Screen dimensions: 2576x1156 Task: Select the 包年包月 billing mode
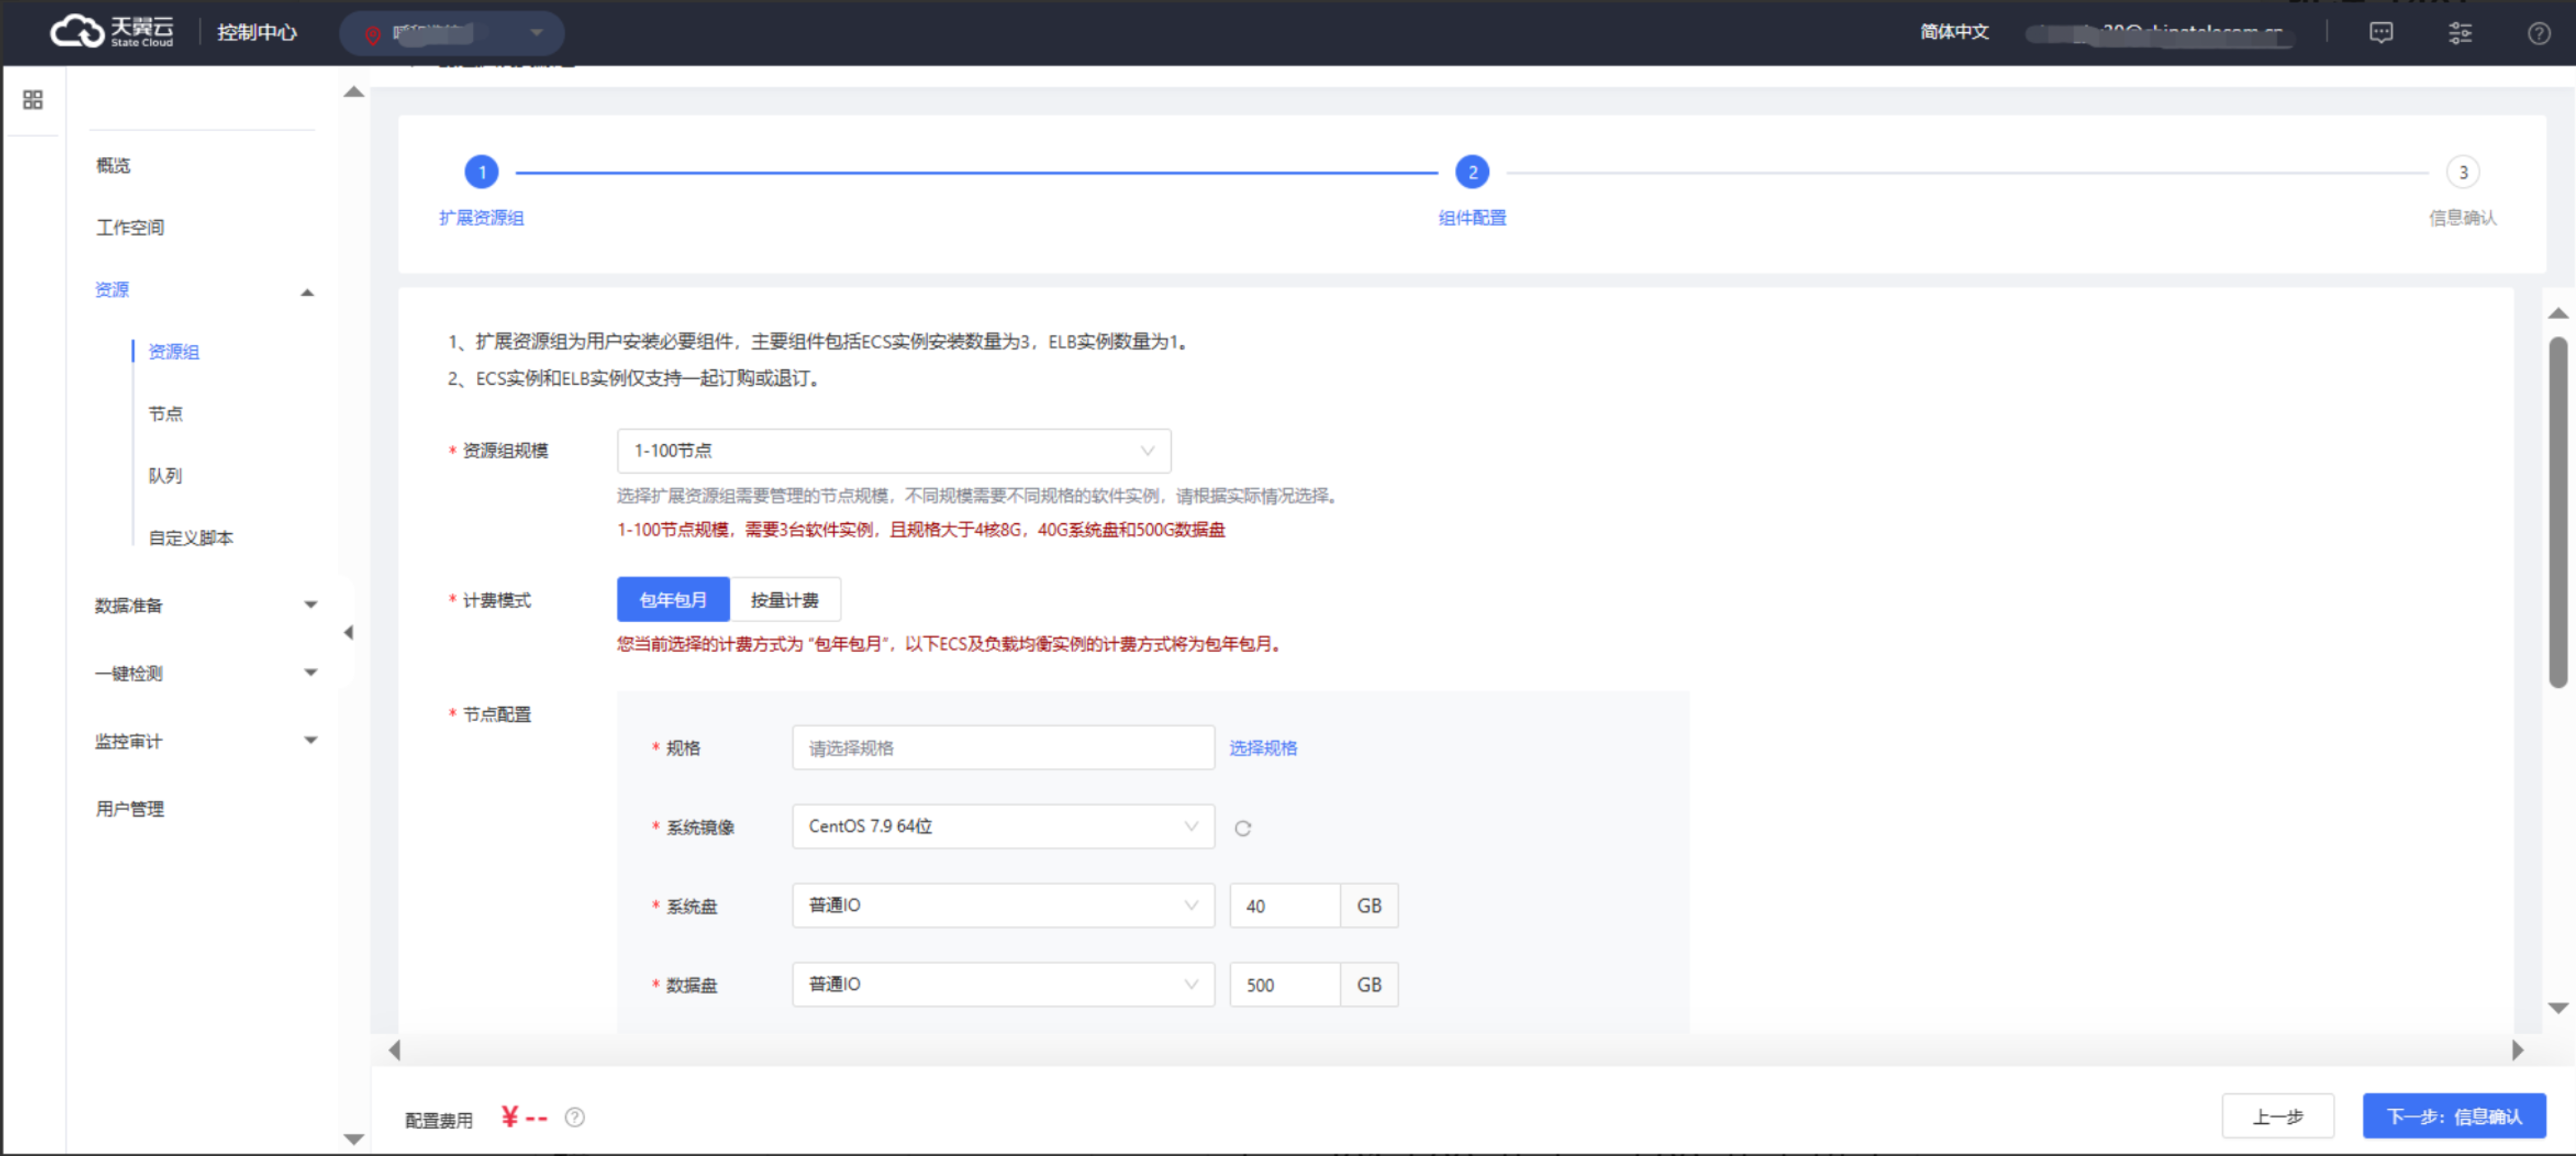(672, 600)
